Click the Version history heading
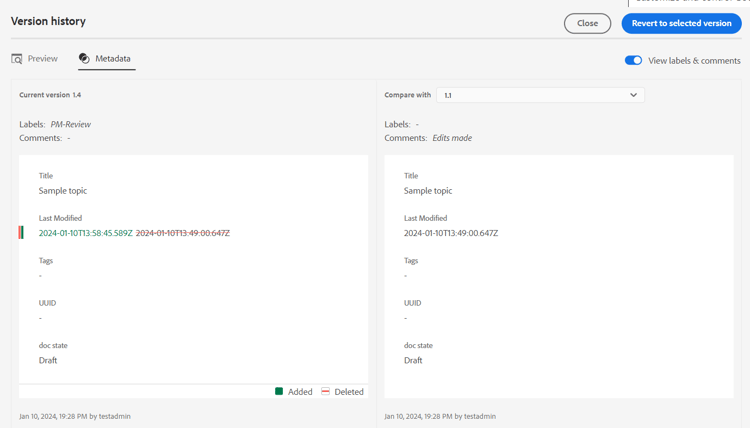Image resolution: width=750 pixels, height=428 pixels. point(48,21)
